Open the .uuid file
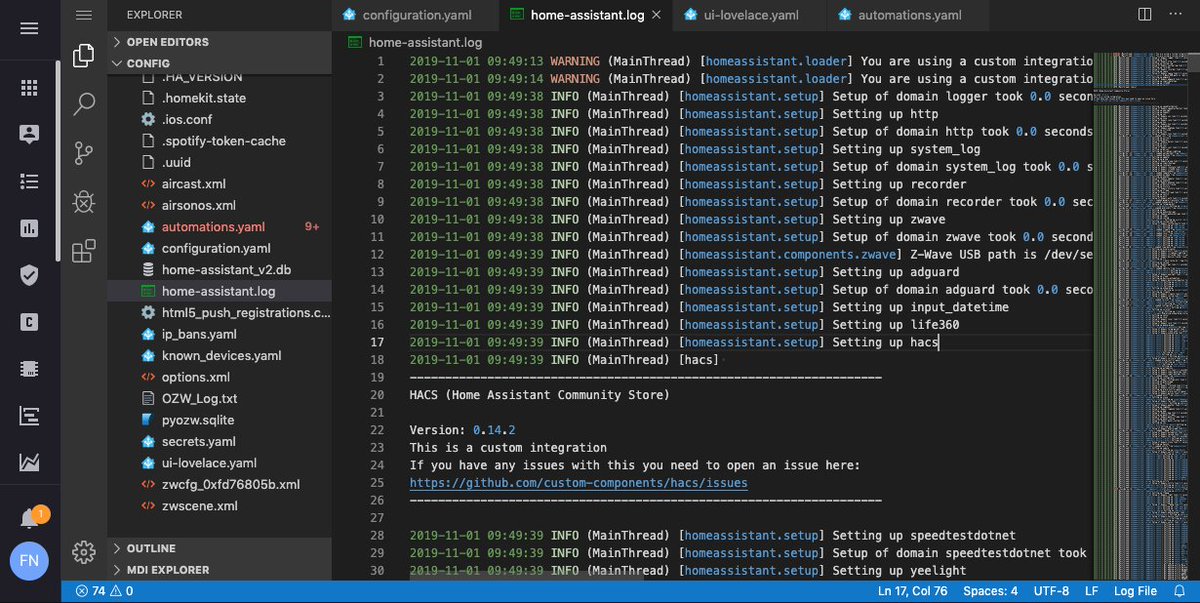Image resolution: width=1200 pixels, height=603 pixels. [220, 162]
